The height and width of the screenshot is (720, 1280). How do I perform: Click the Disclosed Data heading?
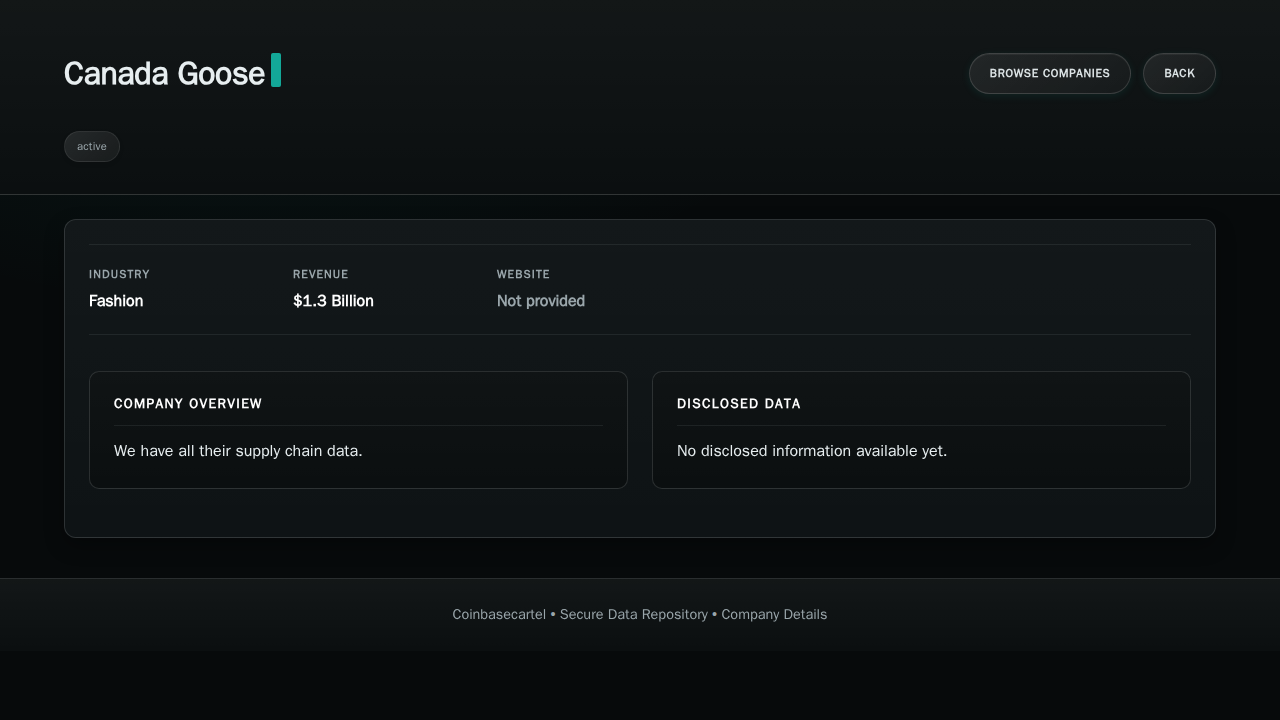(738, 404)
